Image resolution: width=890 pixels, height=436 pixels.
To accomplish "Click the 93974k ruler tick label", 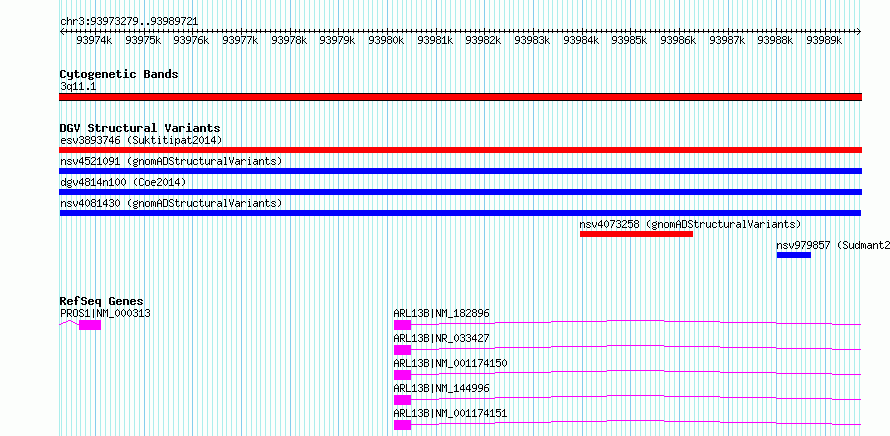I will point(94,40).
